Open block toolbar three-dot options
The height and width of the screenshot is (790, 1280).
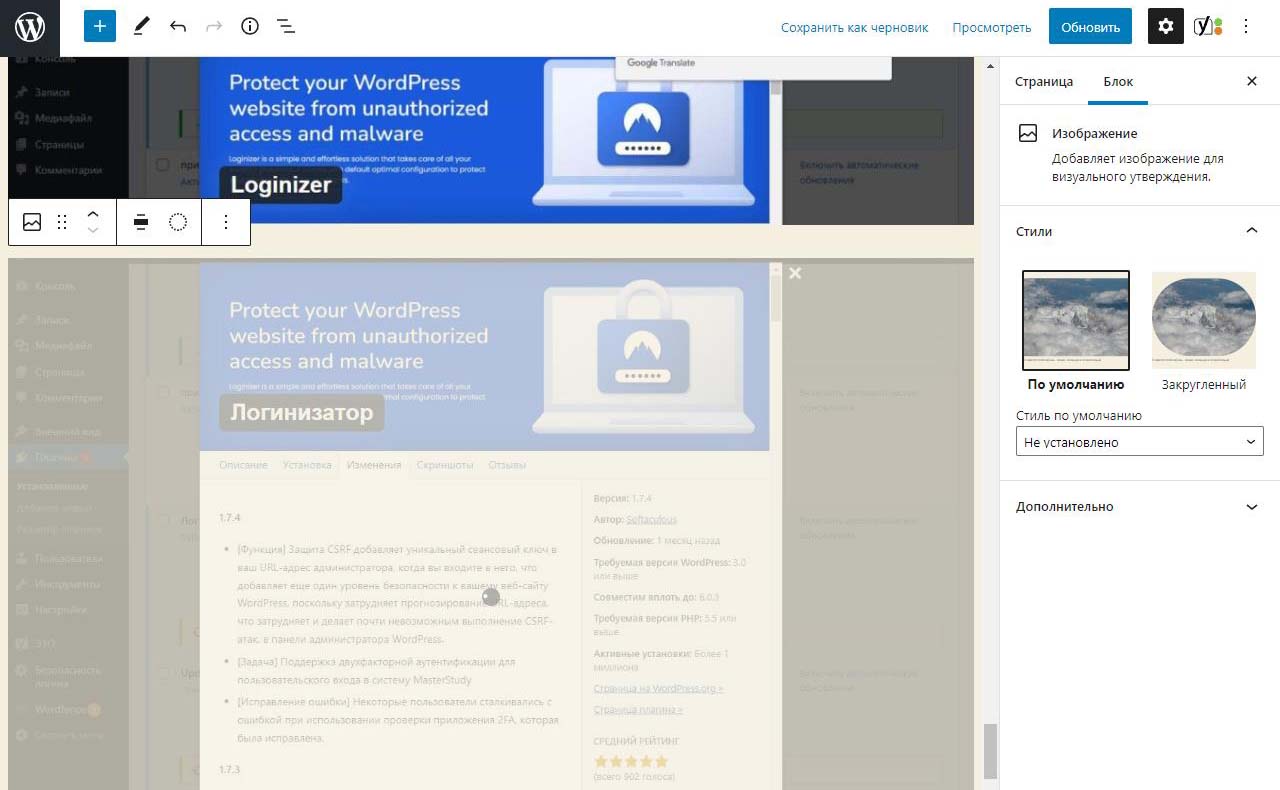click(x=226, y=222)
